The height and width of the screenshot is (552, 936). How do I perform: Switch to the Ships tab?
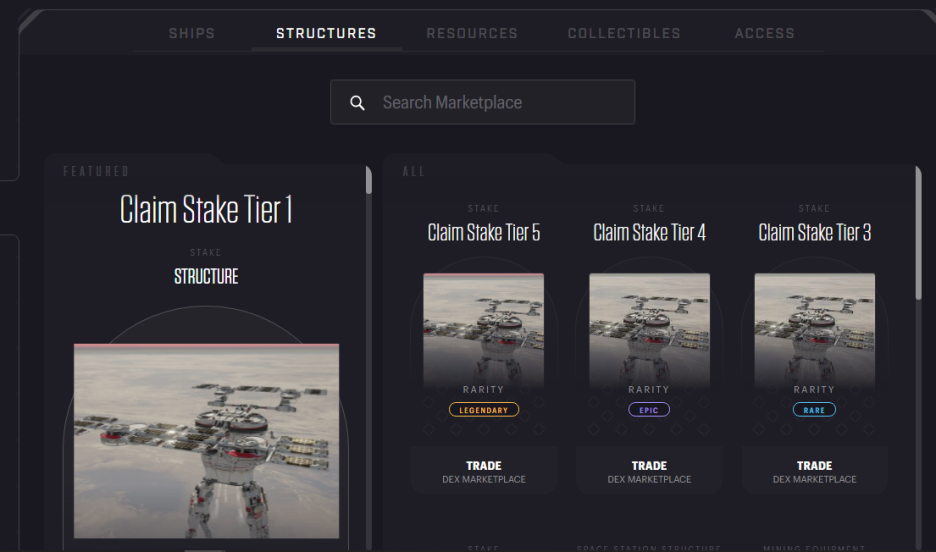click(x=192, y=33)
